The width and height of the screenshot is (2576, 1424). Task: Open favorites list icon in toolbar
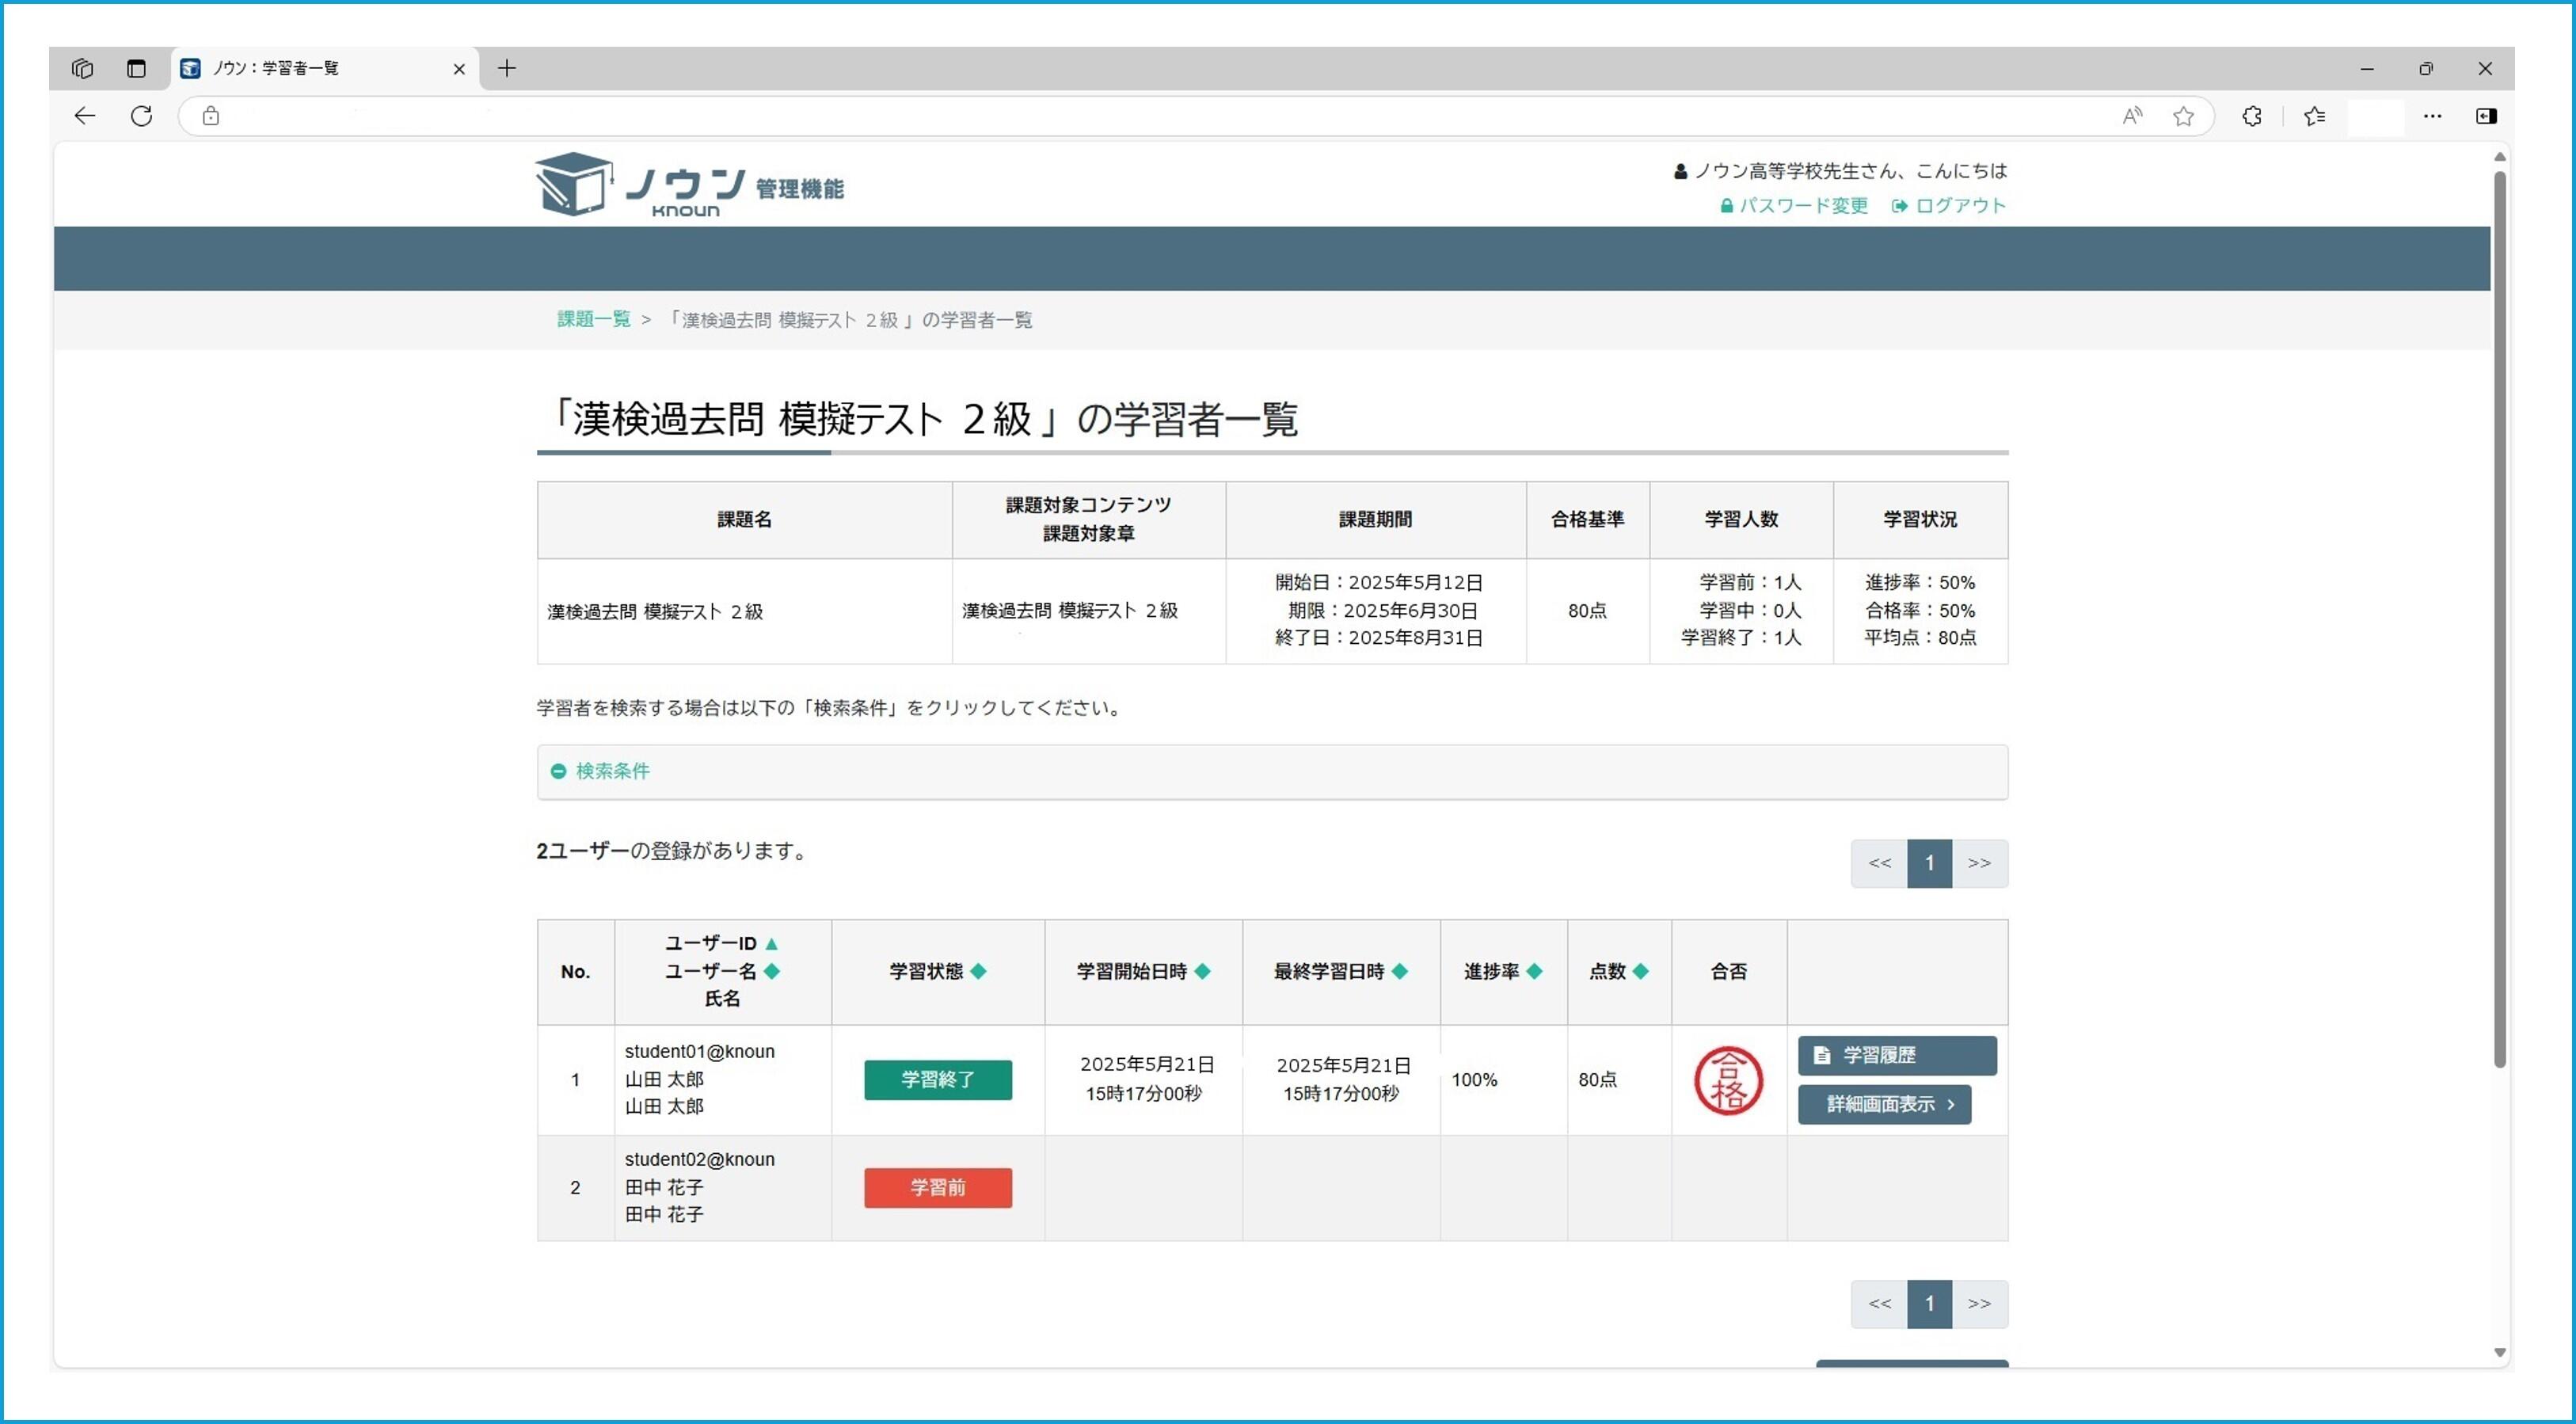point(2314,116)
